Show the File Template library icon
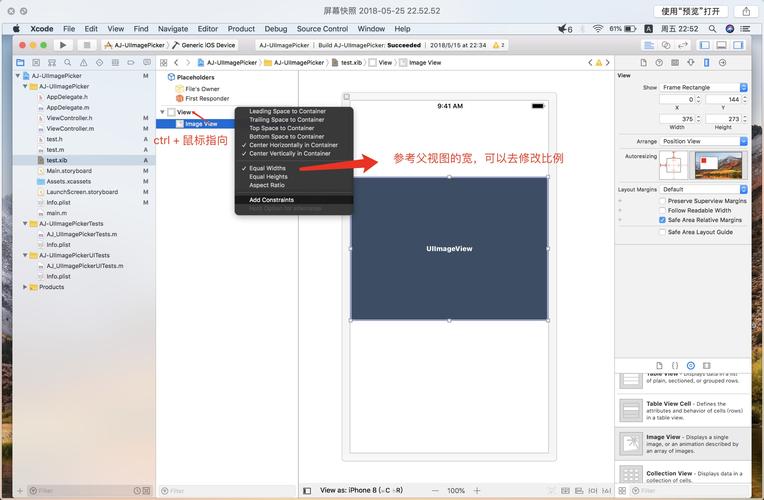The image size is (764, 500). point(659,365)
